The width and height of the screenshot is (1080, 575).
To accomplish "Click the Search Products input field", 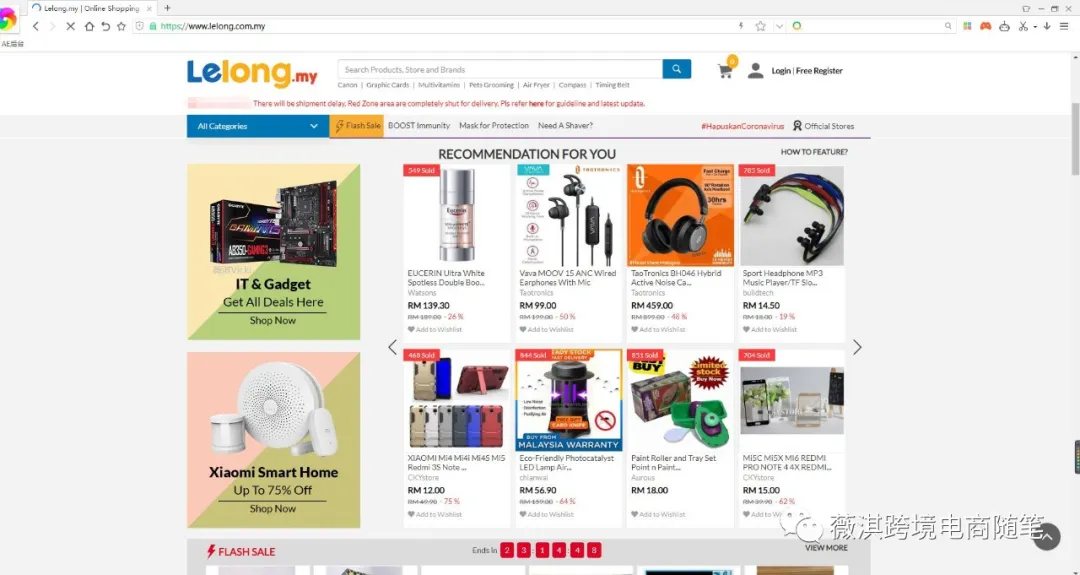I will (x=500, y=69).
